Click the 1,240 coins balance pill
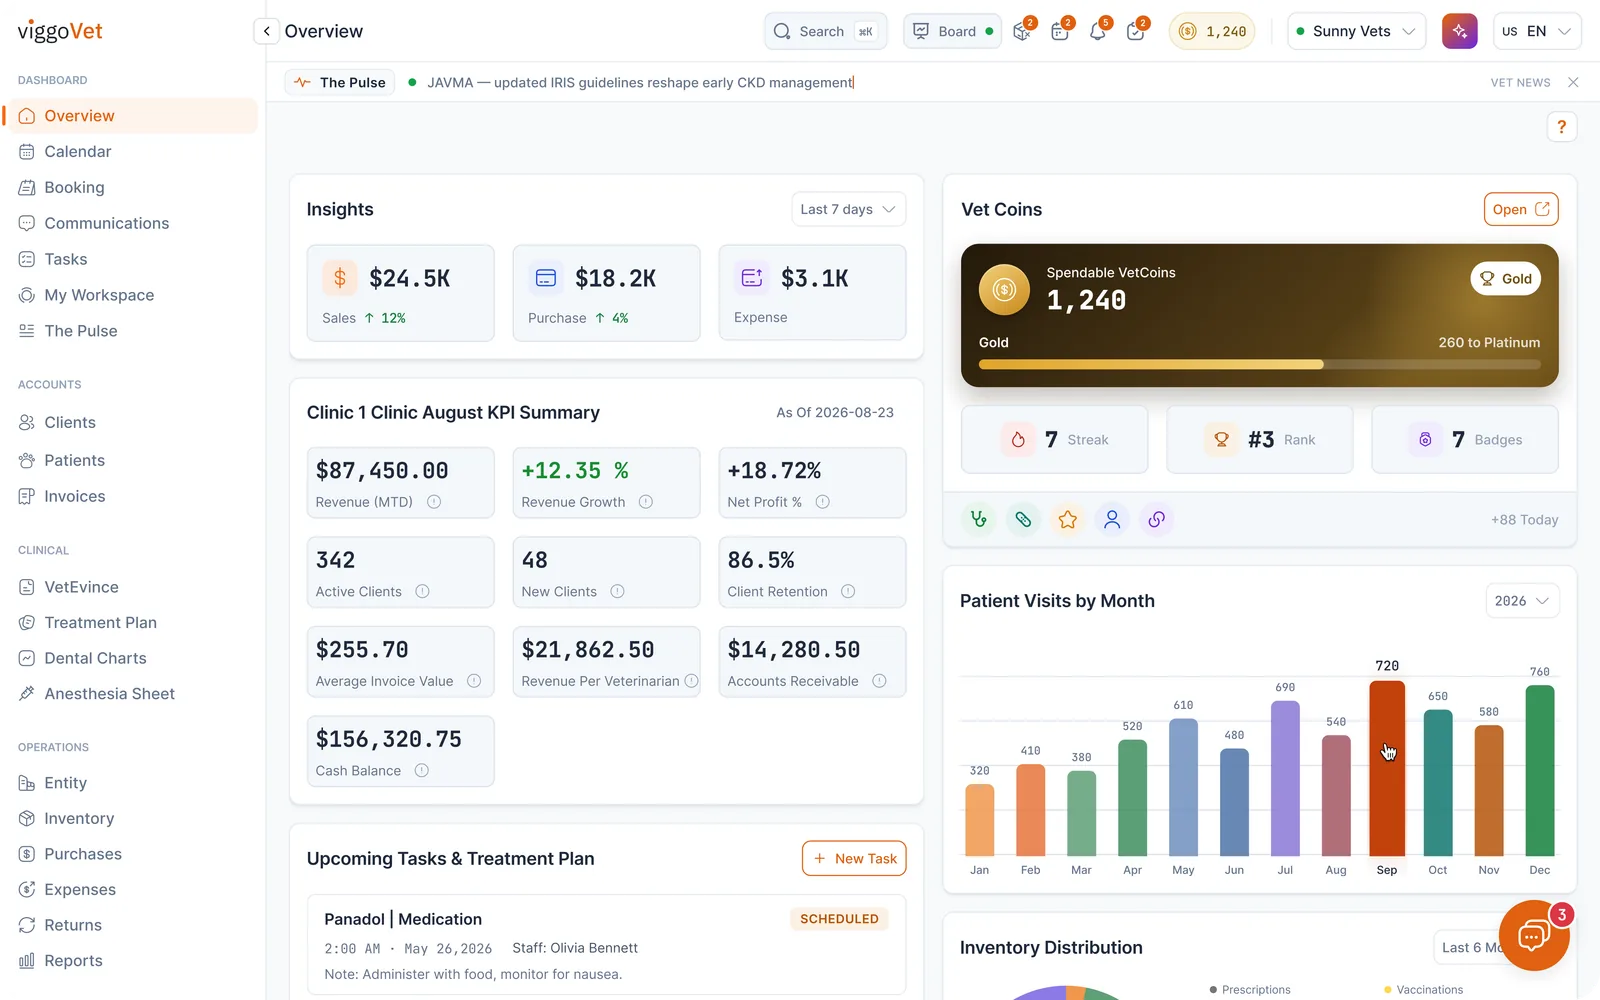The height and width of the screenshot is (1000, 1600). click(1212, 31)
